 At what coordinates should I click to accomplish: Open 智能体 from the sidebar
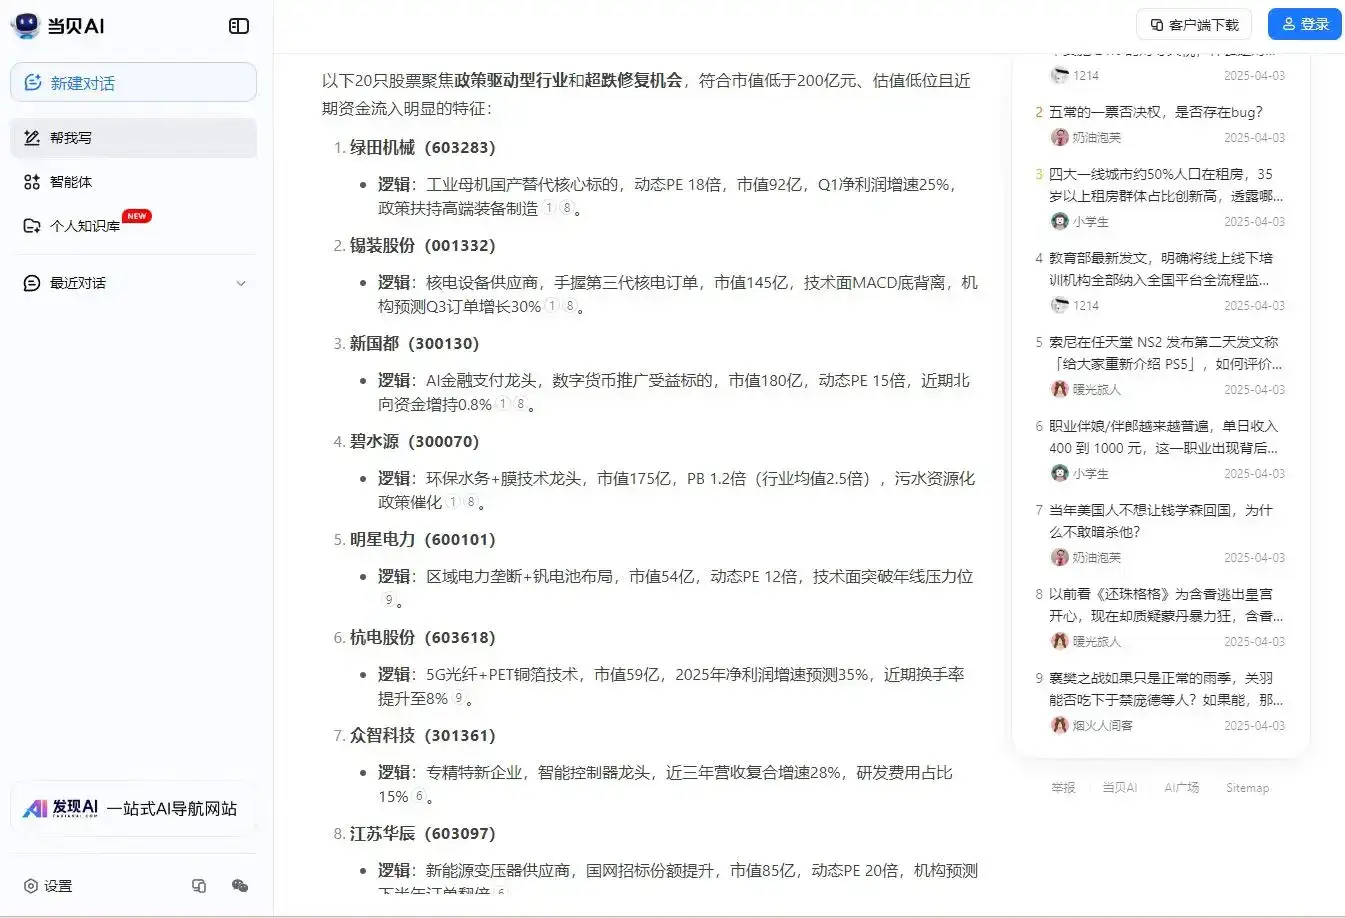pos(31,181)
